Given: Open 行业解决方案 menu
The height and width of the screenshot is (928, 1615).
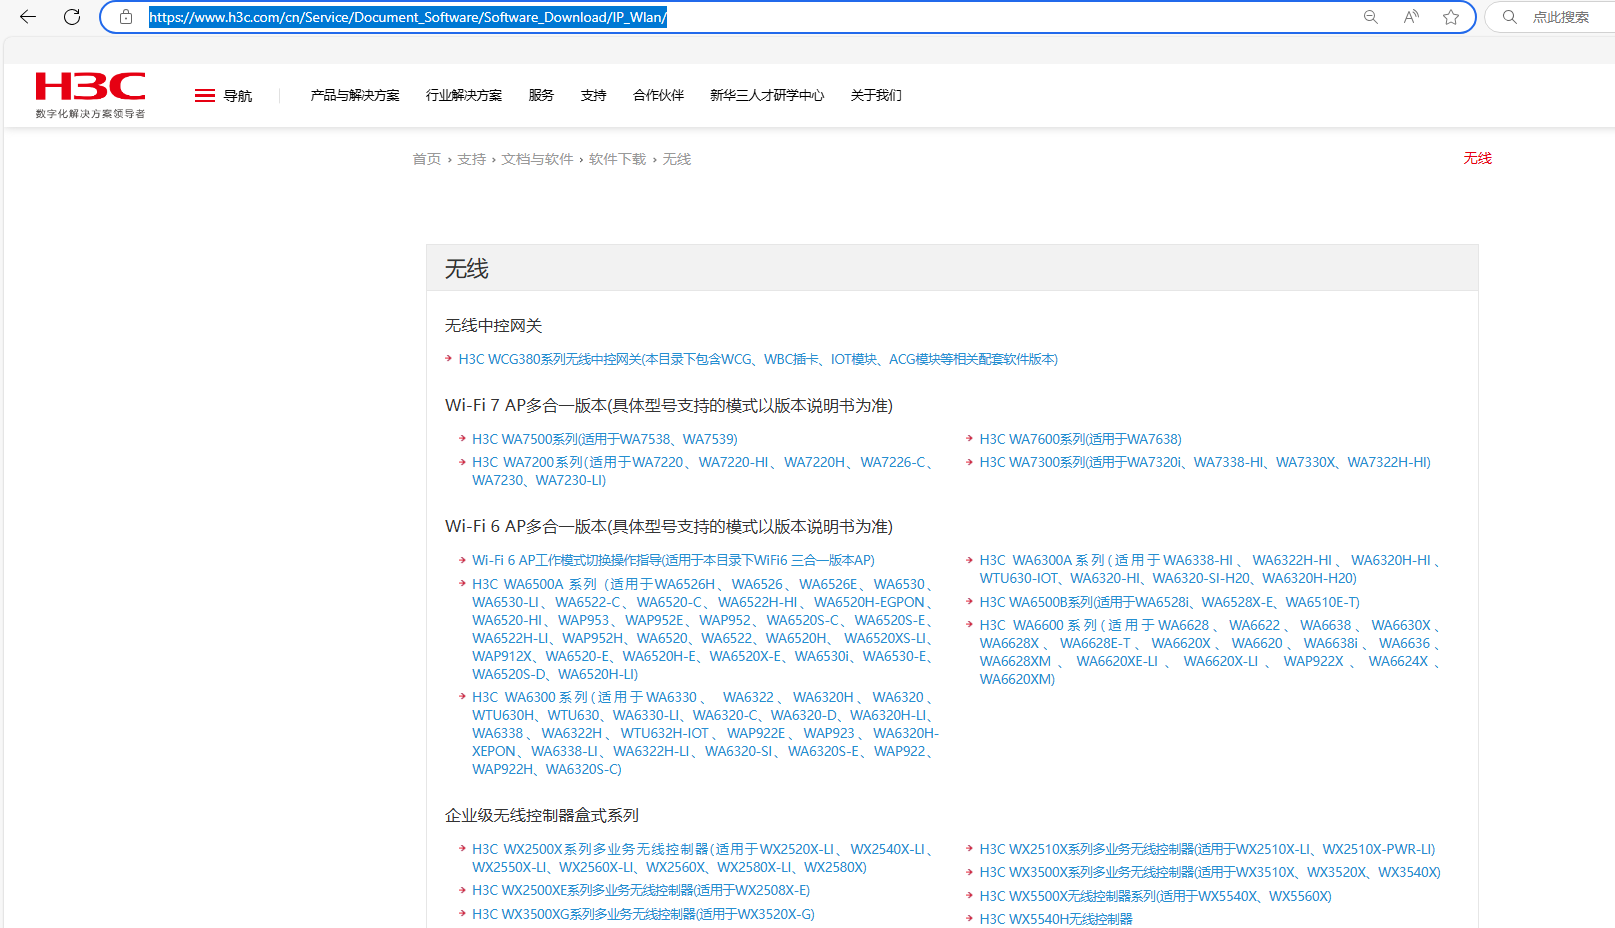Looking at the screenshot, I should [464, 96].
